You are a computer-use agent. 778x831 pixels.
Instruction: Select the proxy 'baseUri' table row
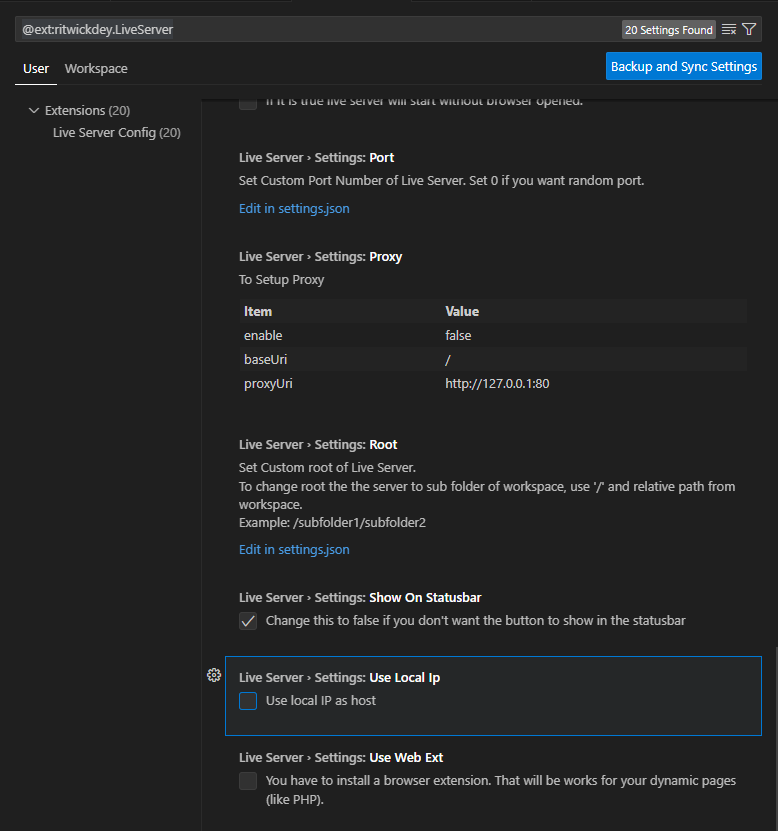493,360
